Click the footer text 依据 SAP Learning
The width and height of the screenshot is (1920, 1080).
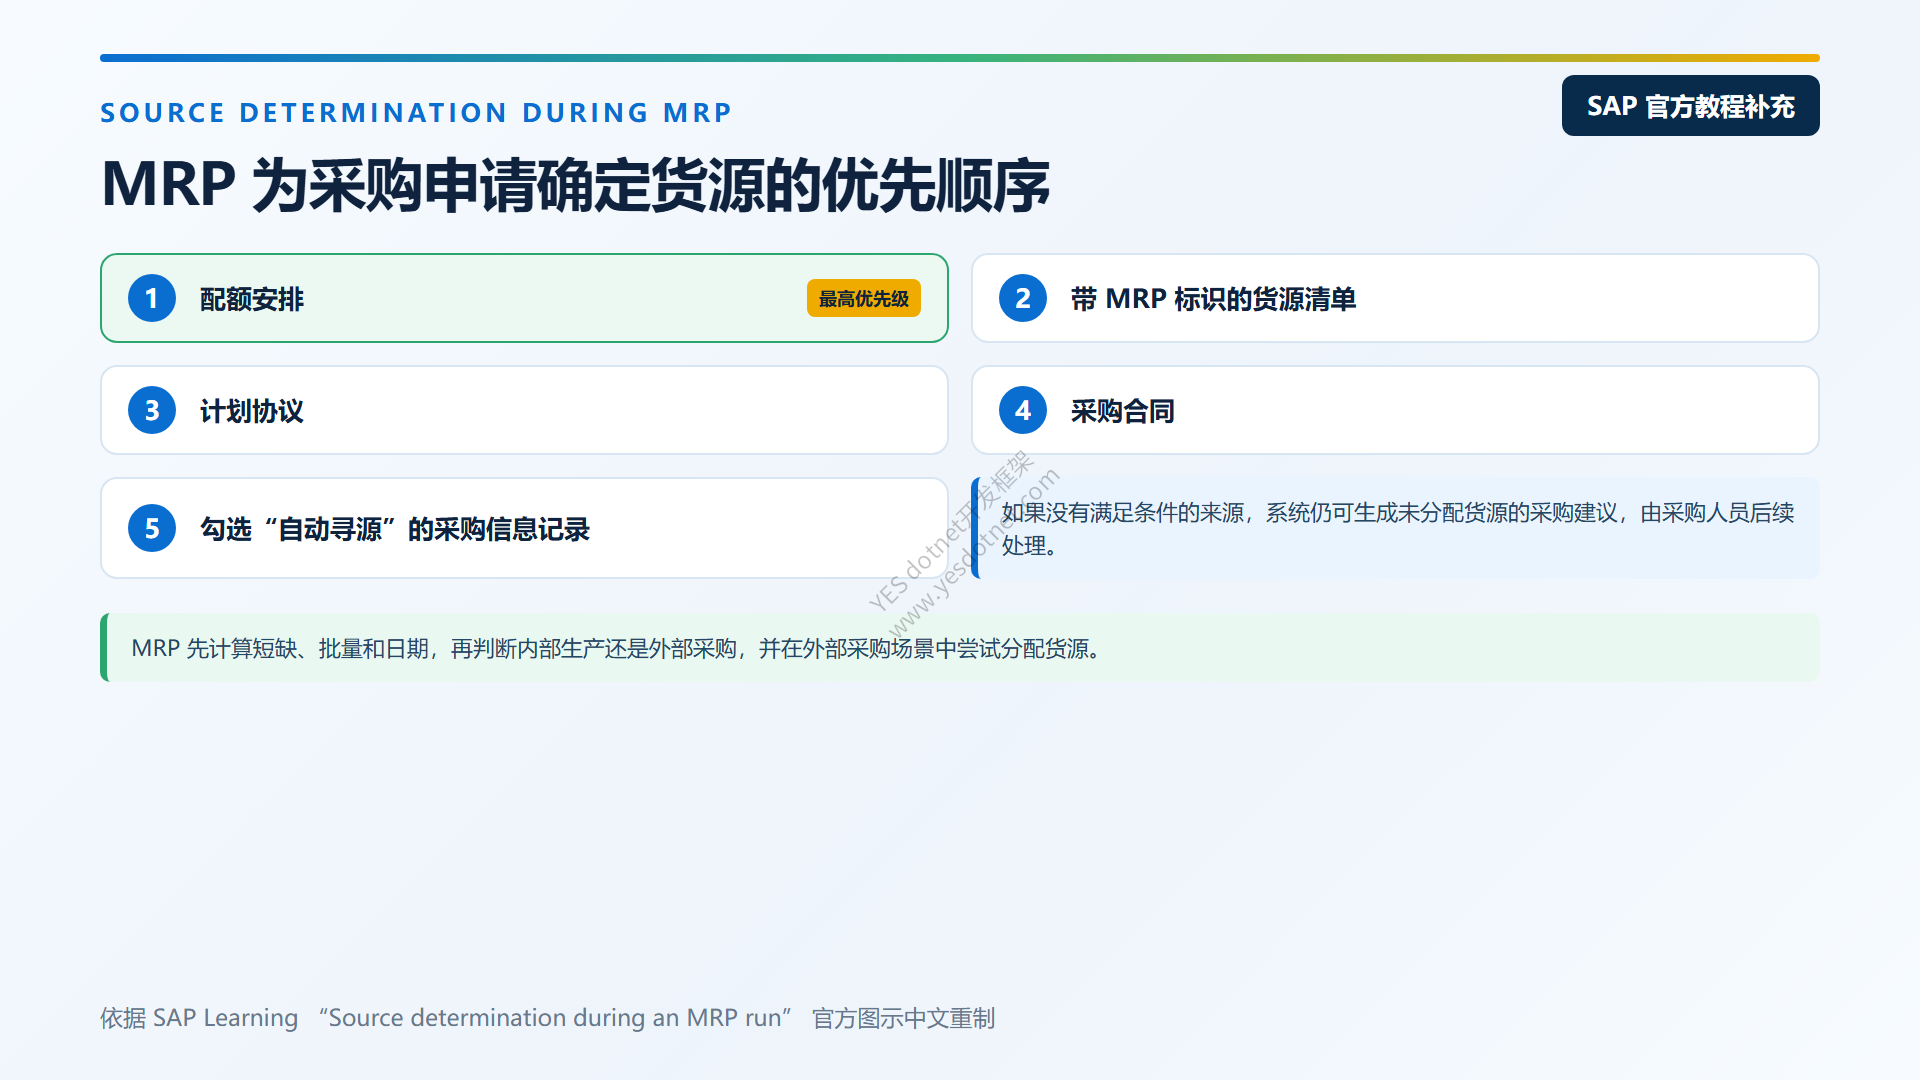[547, 1018]
